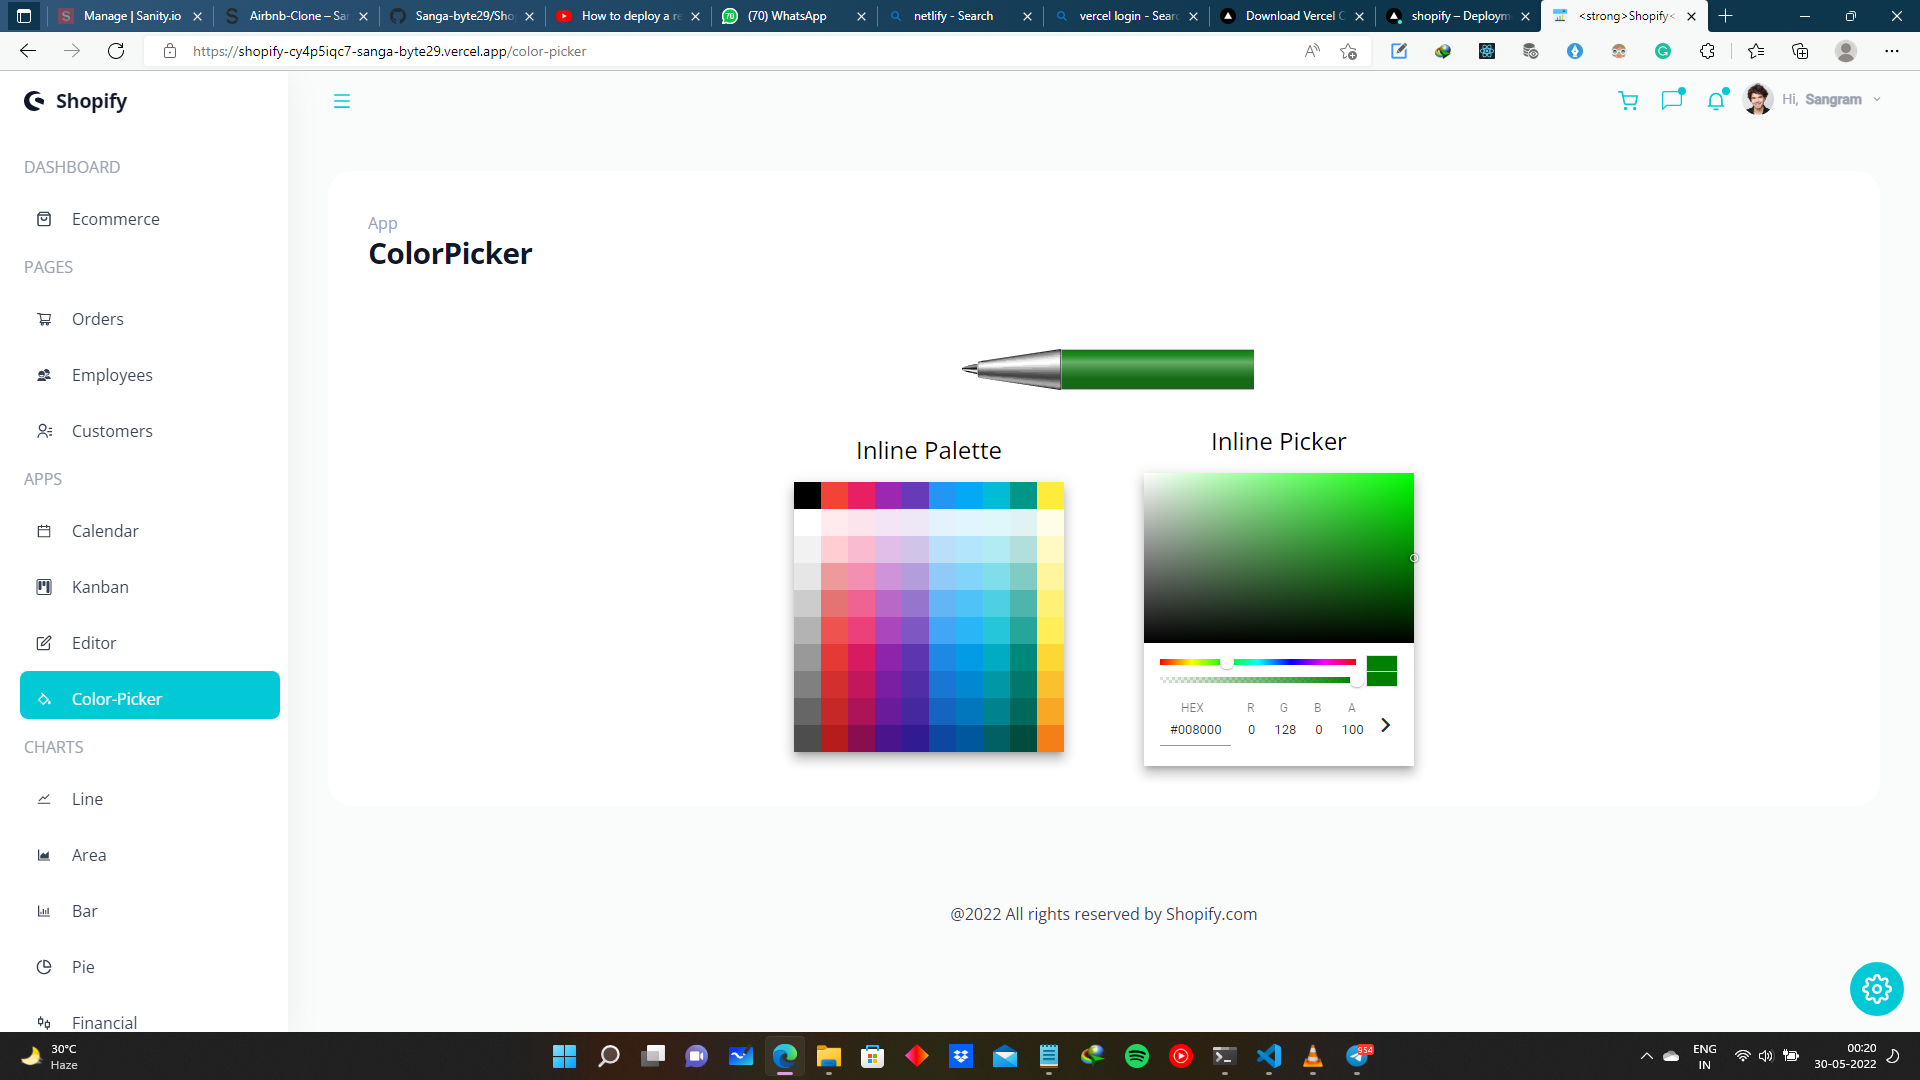This screenshot has height=1080, width=1920.
Task: Open the Line chart page
Action: click(x=87, y=799)
